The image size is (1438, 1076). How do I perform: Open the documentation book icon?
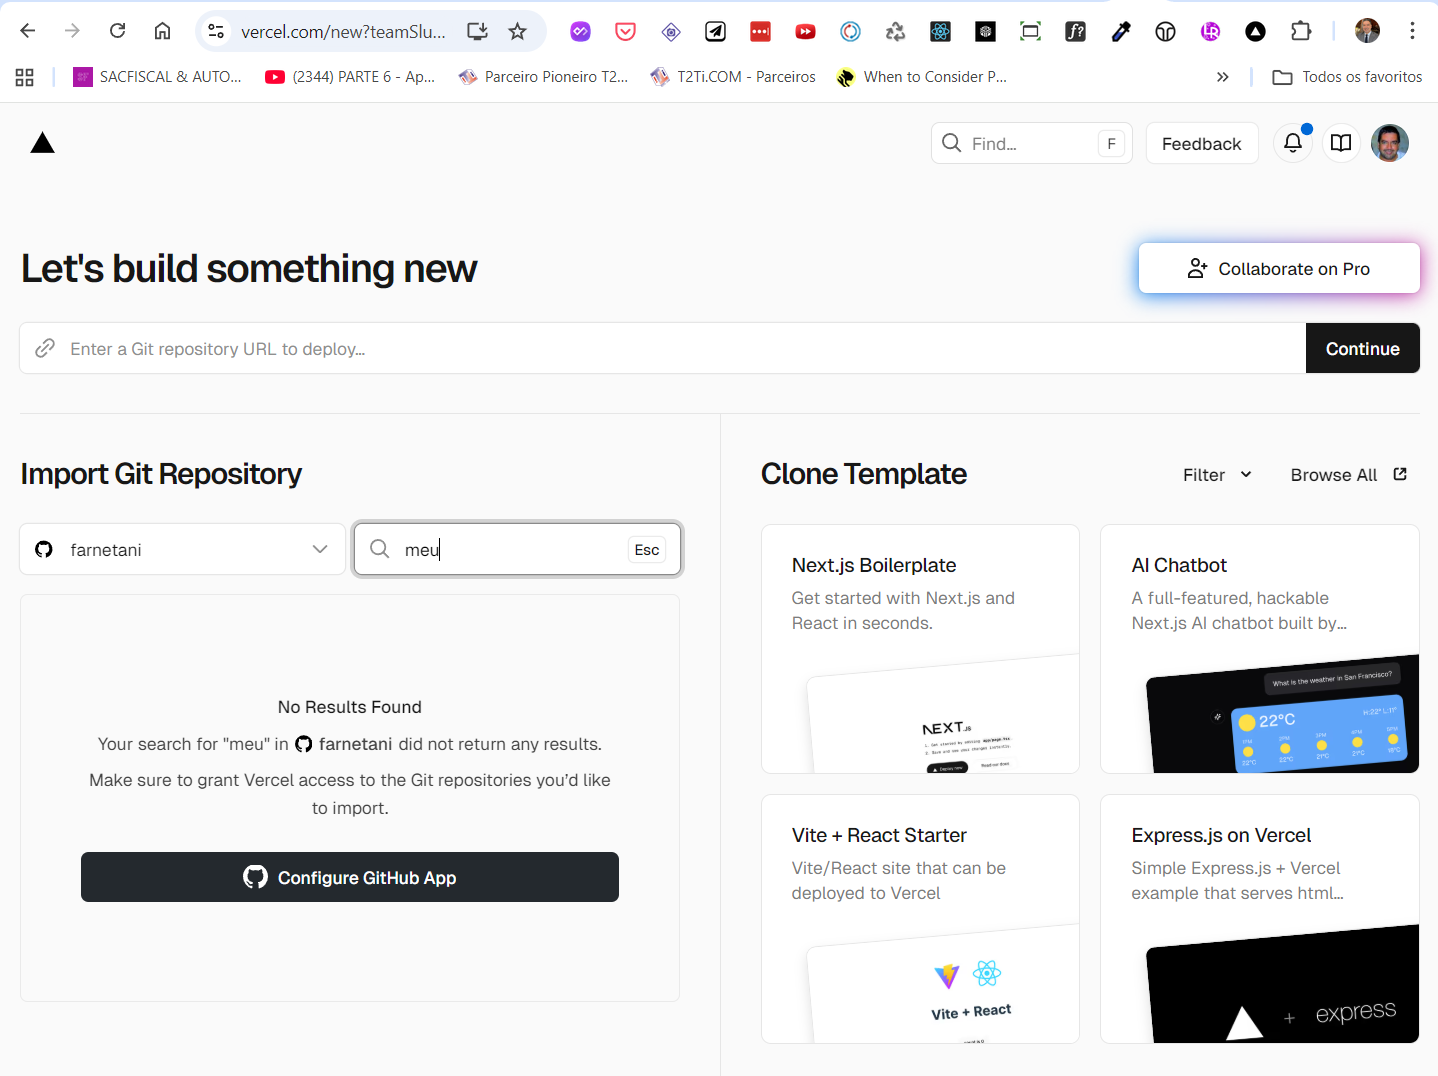1341,143
